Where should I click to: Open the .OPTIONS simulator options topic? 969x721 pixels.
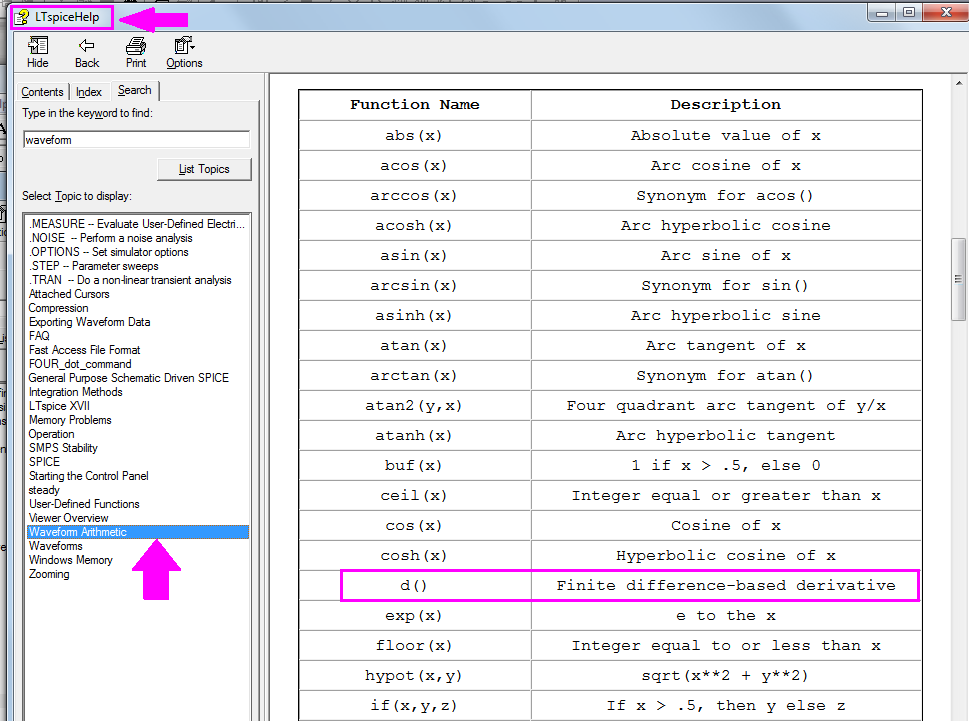click(x=109, y=252)
